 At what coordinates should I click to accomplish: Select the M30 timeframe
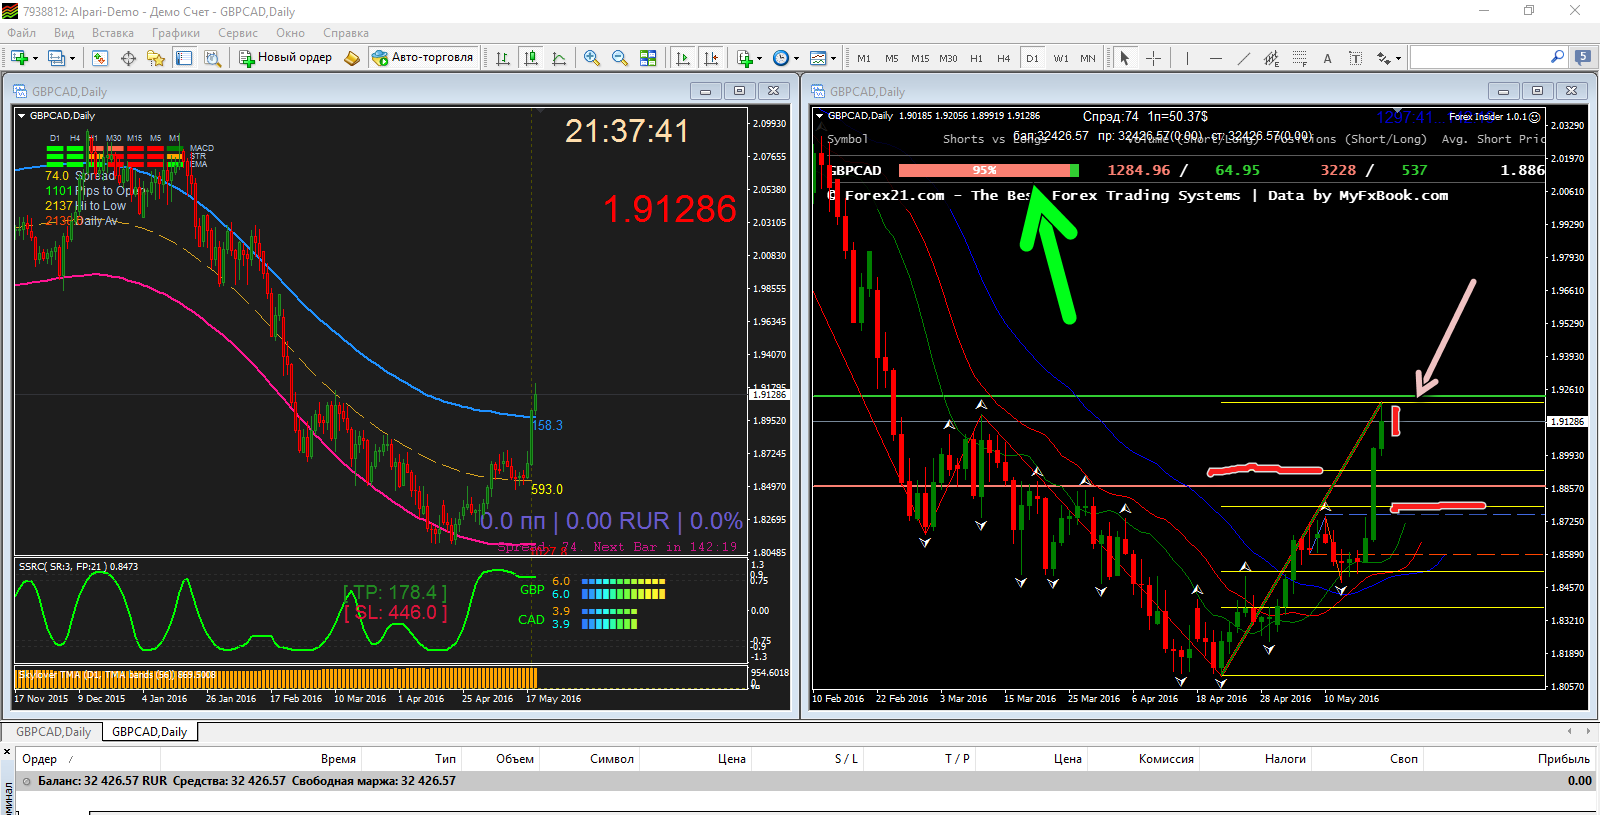click(948, 58)
